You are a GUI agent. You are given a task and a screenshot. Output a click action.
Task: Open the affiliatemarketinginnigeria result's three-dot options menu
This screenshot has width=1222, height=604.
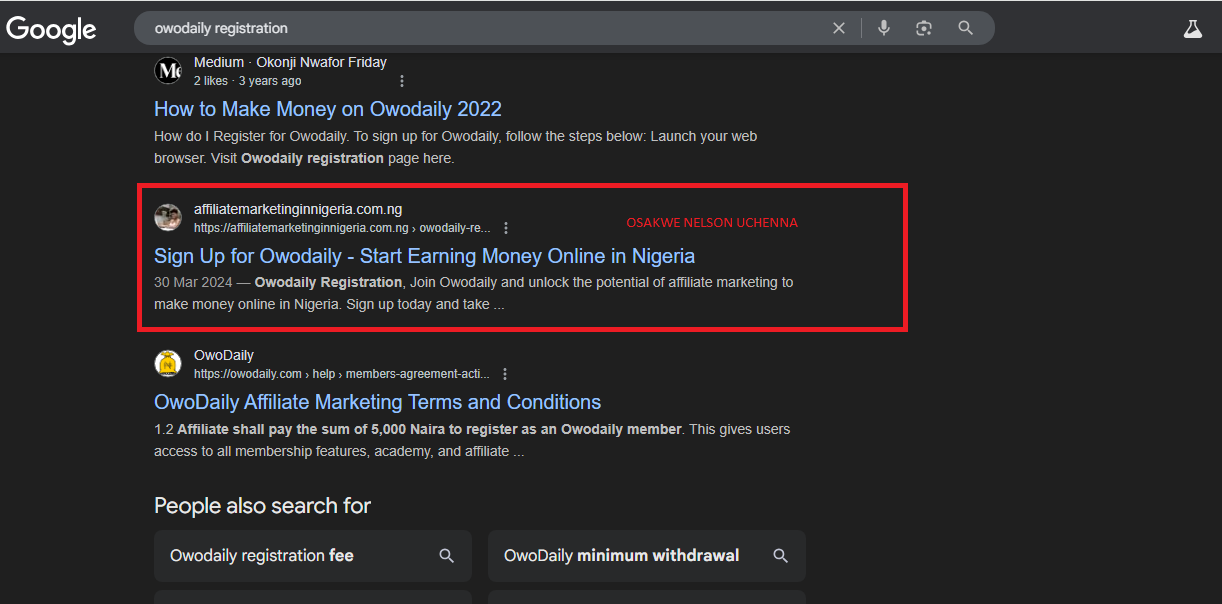506,228
